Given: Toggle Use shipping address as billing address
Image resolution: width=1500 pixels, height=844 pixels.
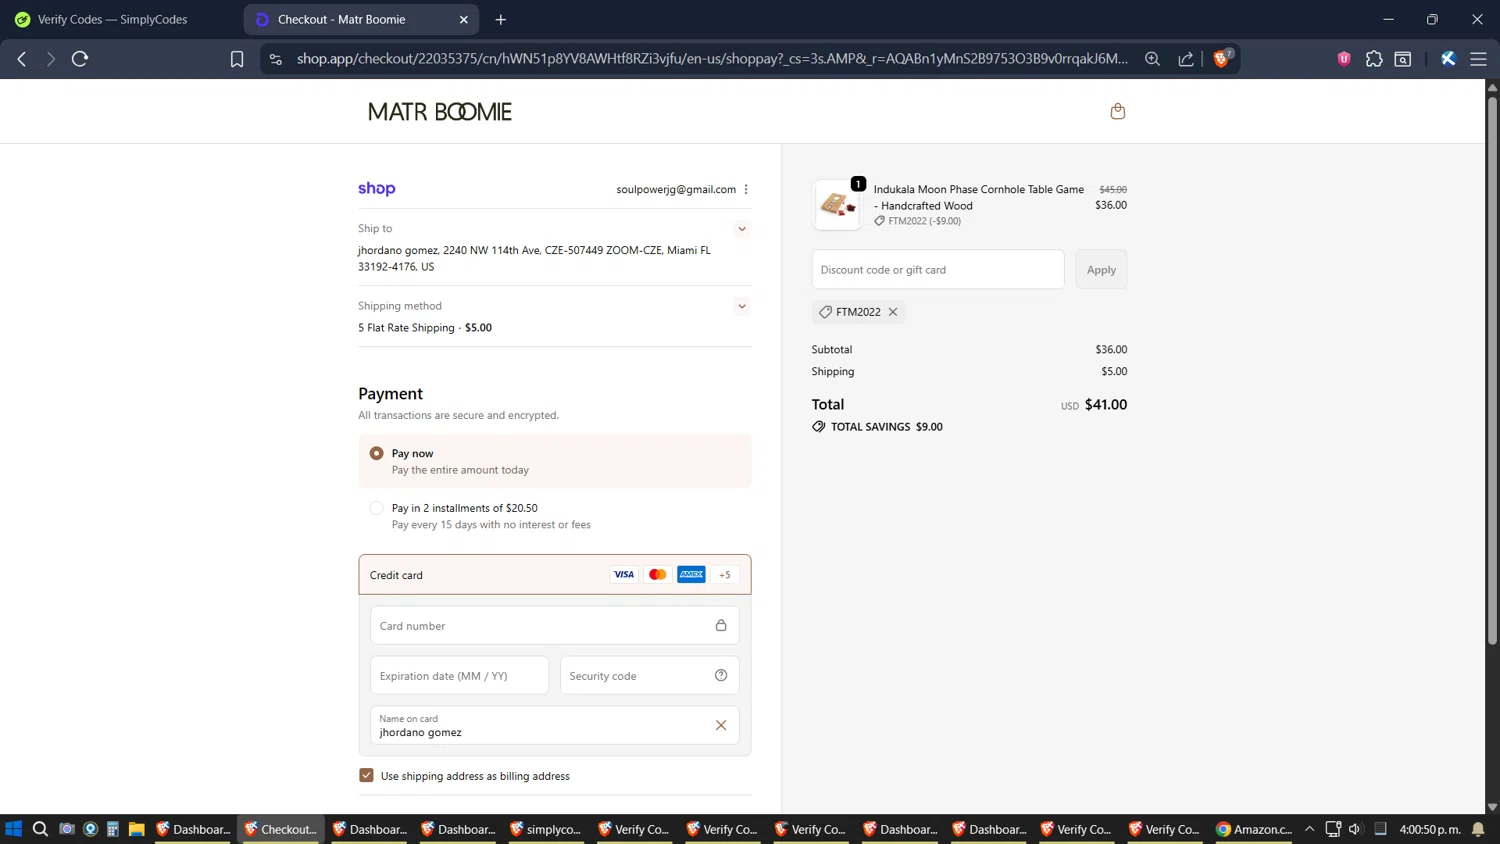Looking at the screenshot, I should (x=367, y=775).
